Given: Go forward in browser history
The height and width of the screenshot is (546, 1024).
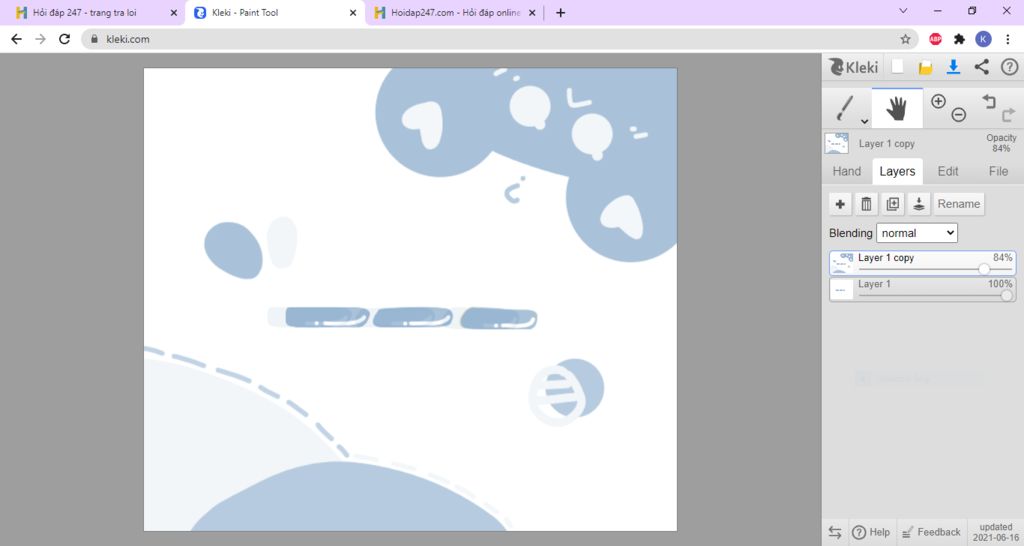Looking at the screenshot, I should click(40, 39).
